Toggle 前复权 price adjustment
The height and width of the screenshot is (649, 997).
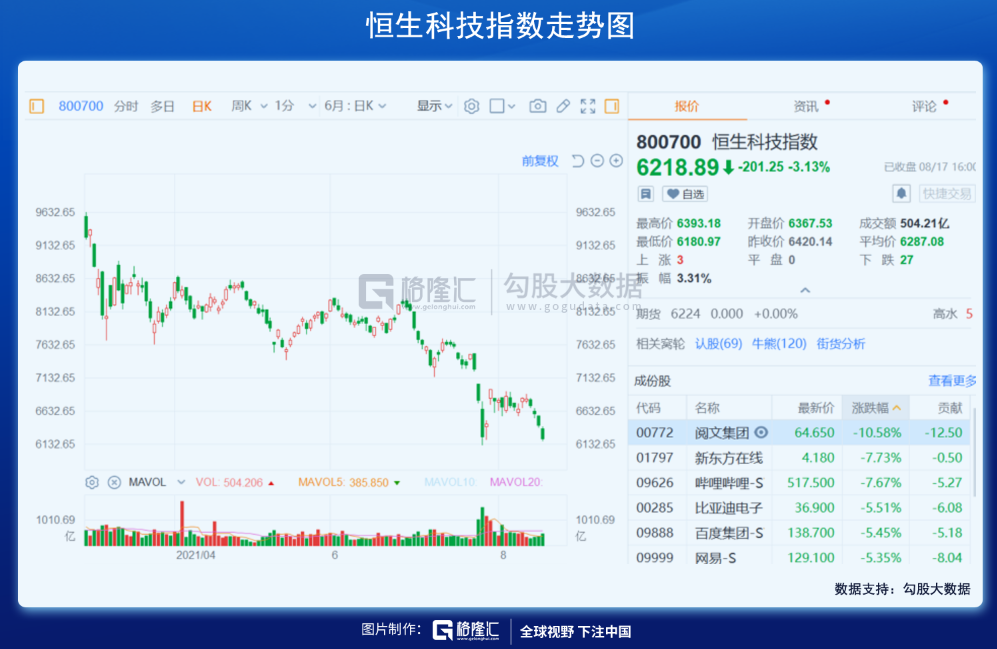click(x=540, y=161)
